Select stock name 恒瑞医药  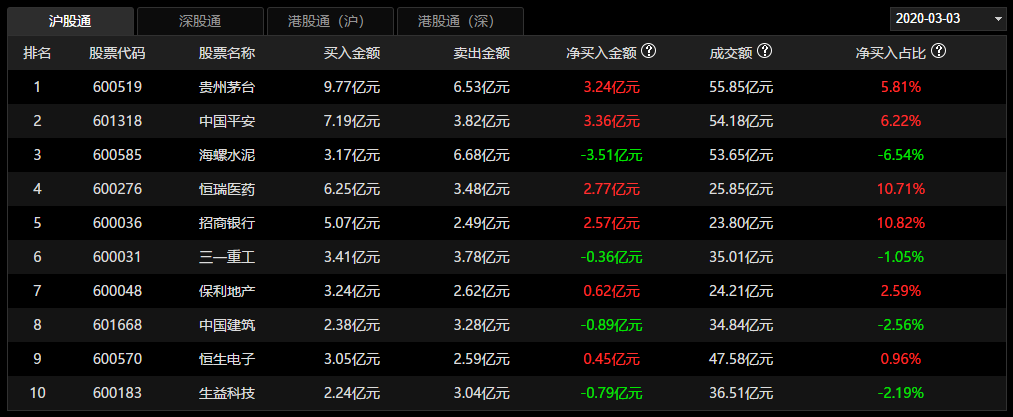227,189
